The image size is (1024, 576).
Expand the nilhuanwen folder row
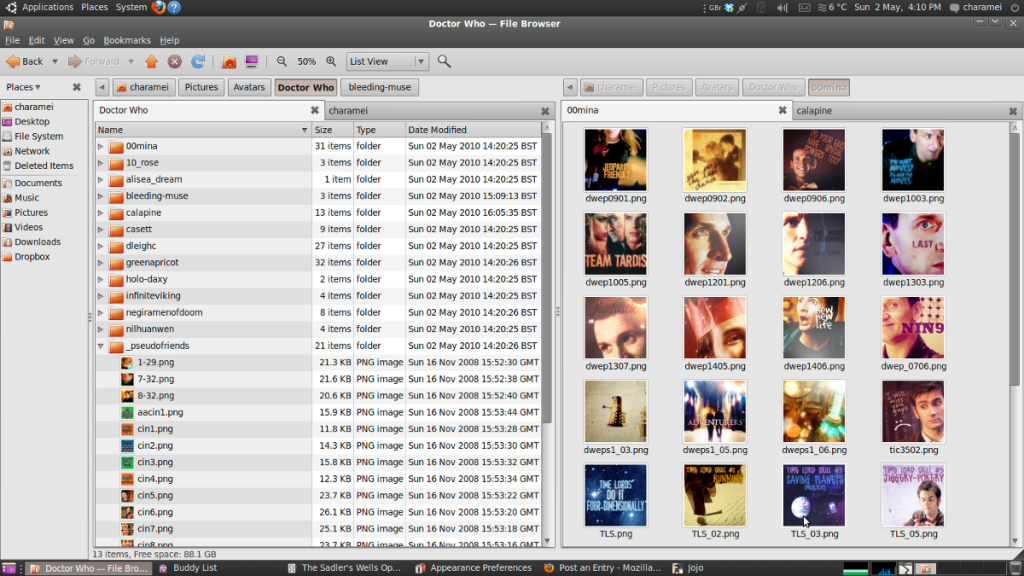point(101,329)
